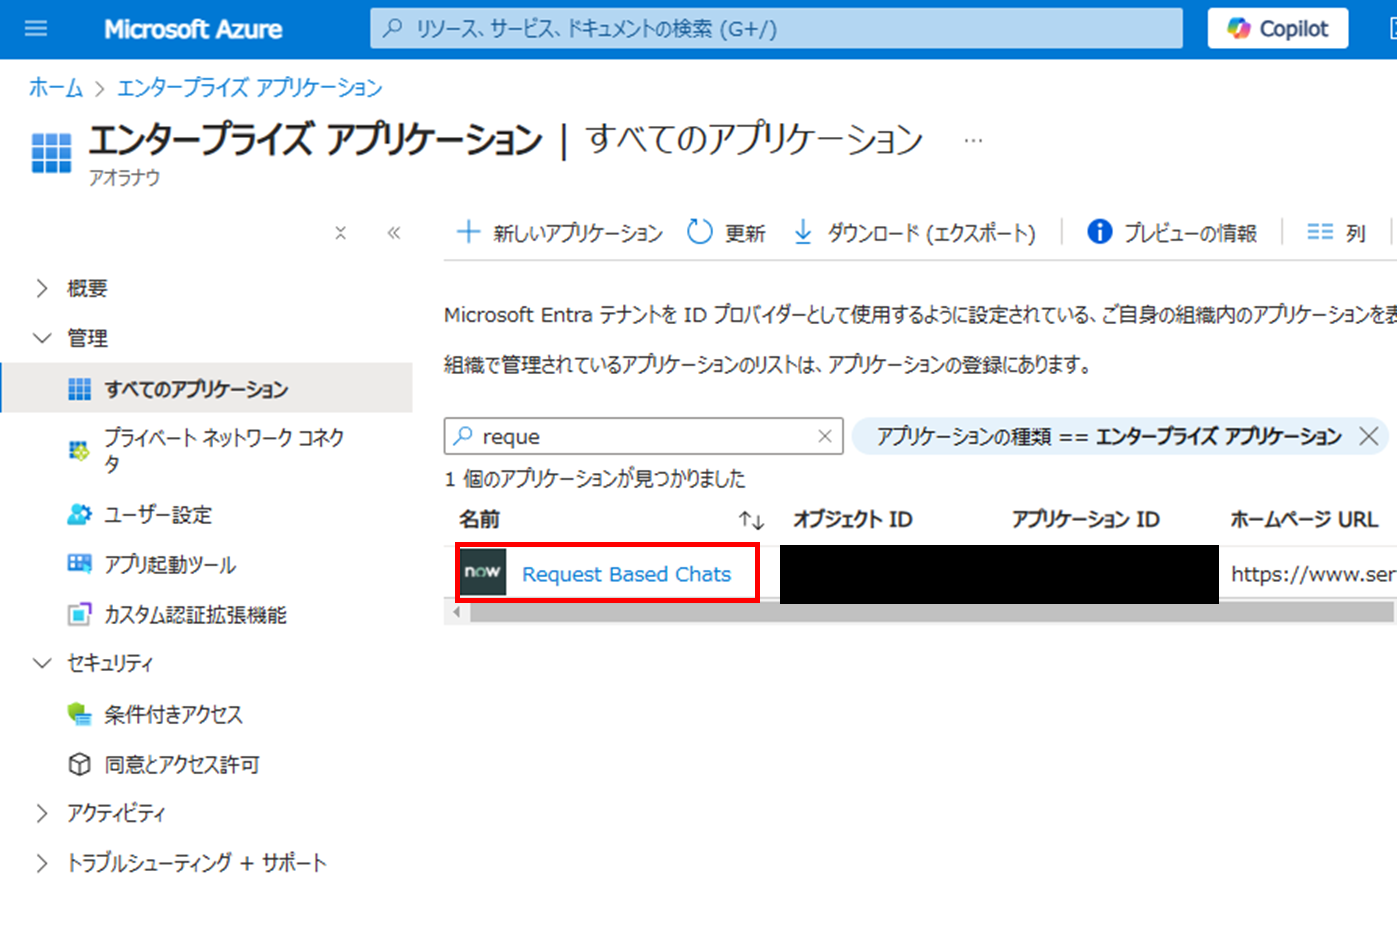This screenshot has width=1397, height=933.
Task: Click the enterprise applications grid icon in header
Action: (x=51, y=153)
